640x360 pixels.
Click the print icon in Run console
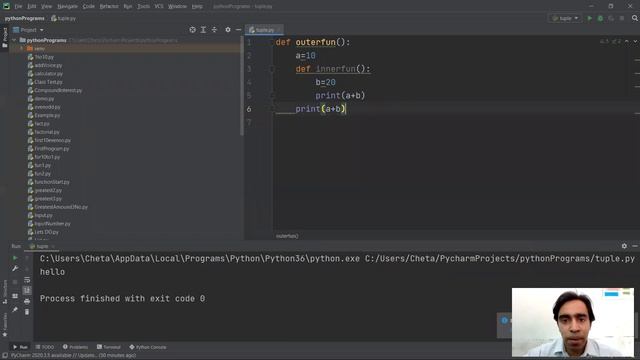click(x=27, y=302)
